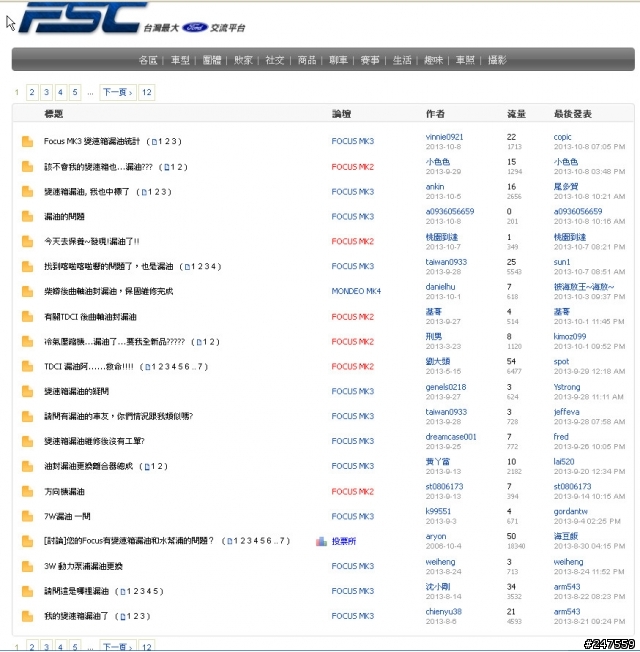Open FOCUS MK2 forum in 方向機漏油 row
The width and height of the screenshot is (640, 652).
coord(353,491)
